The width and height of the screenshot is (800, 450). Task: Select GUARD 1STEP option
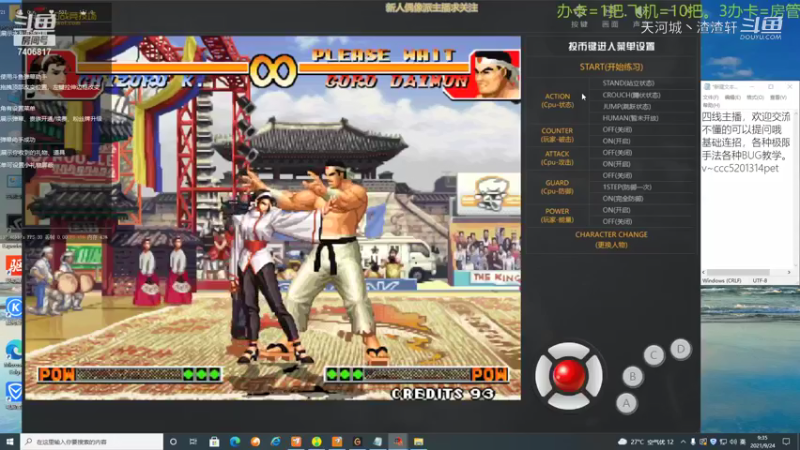pos(627,187)
